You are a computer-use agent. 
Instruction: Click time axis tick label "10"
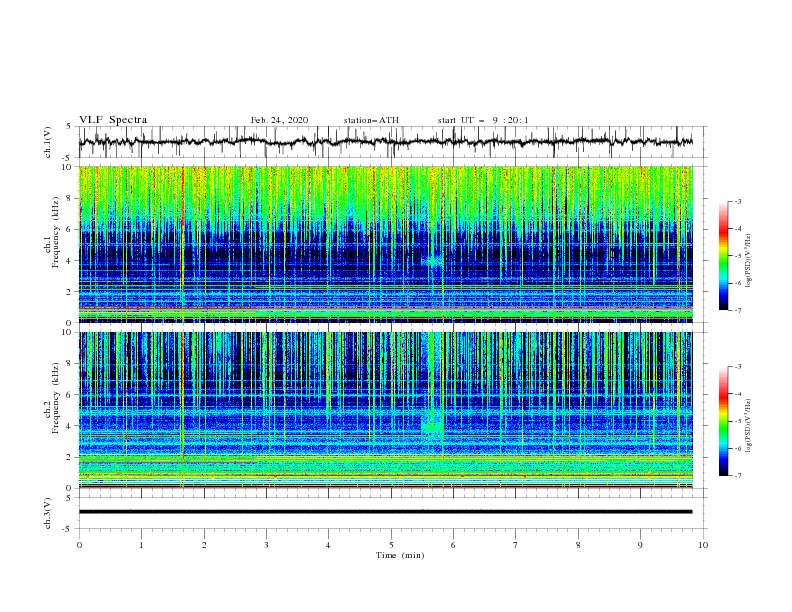703,545
